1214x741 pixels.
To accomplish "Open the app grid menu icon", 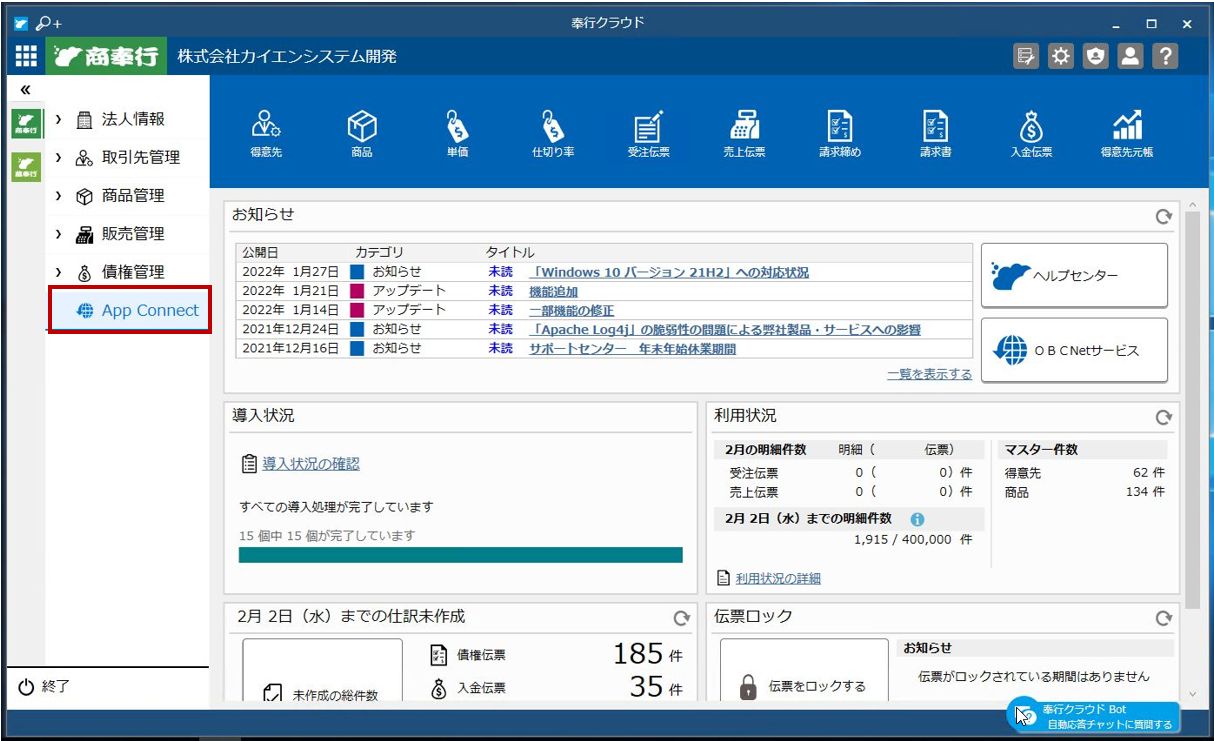I will click(26, 57).
